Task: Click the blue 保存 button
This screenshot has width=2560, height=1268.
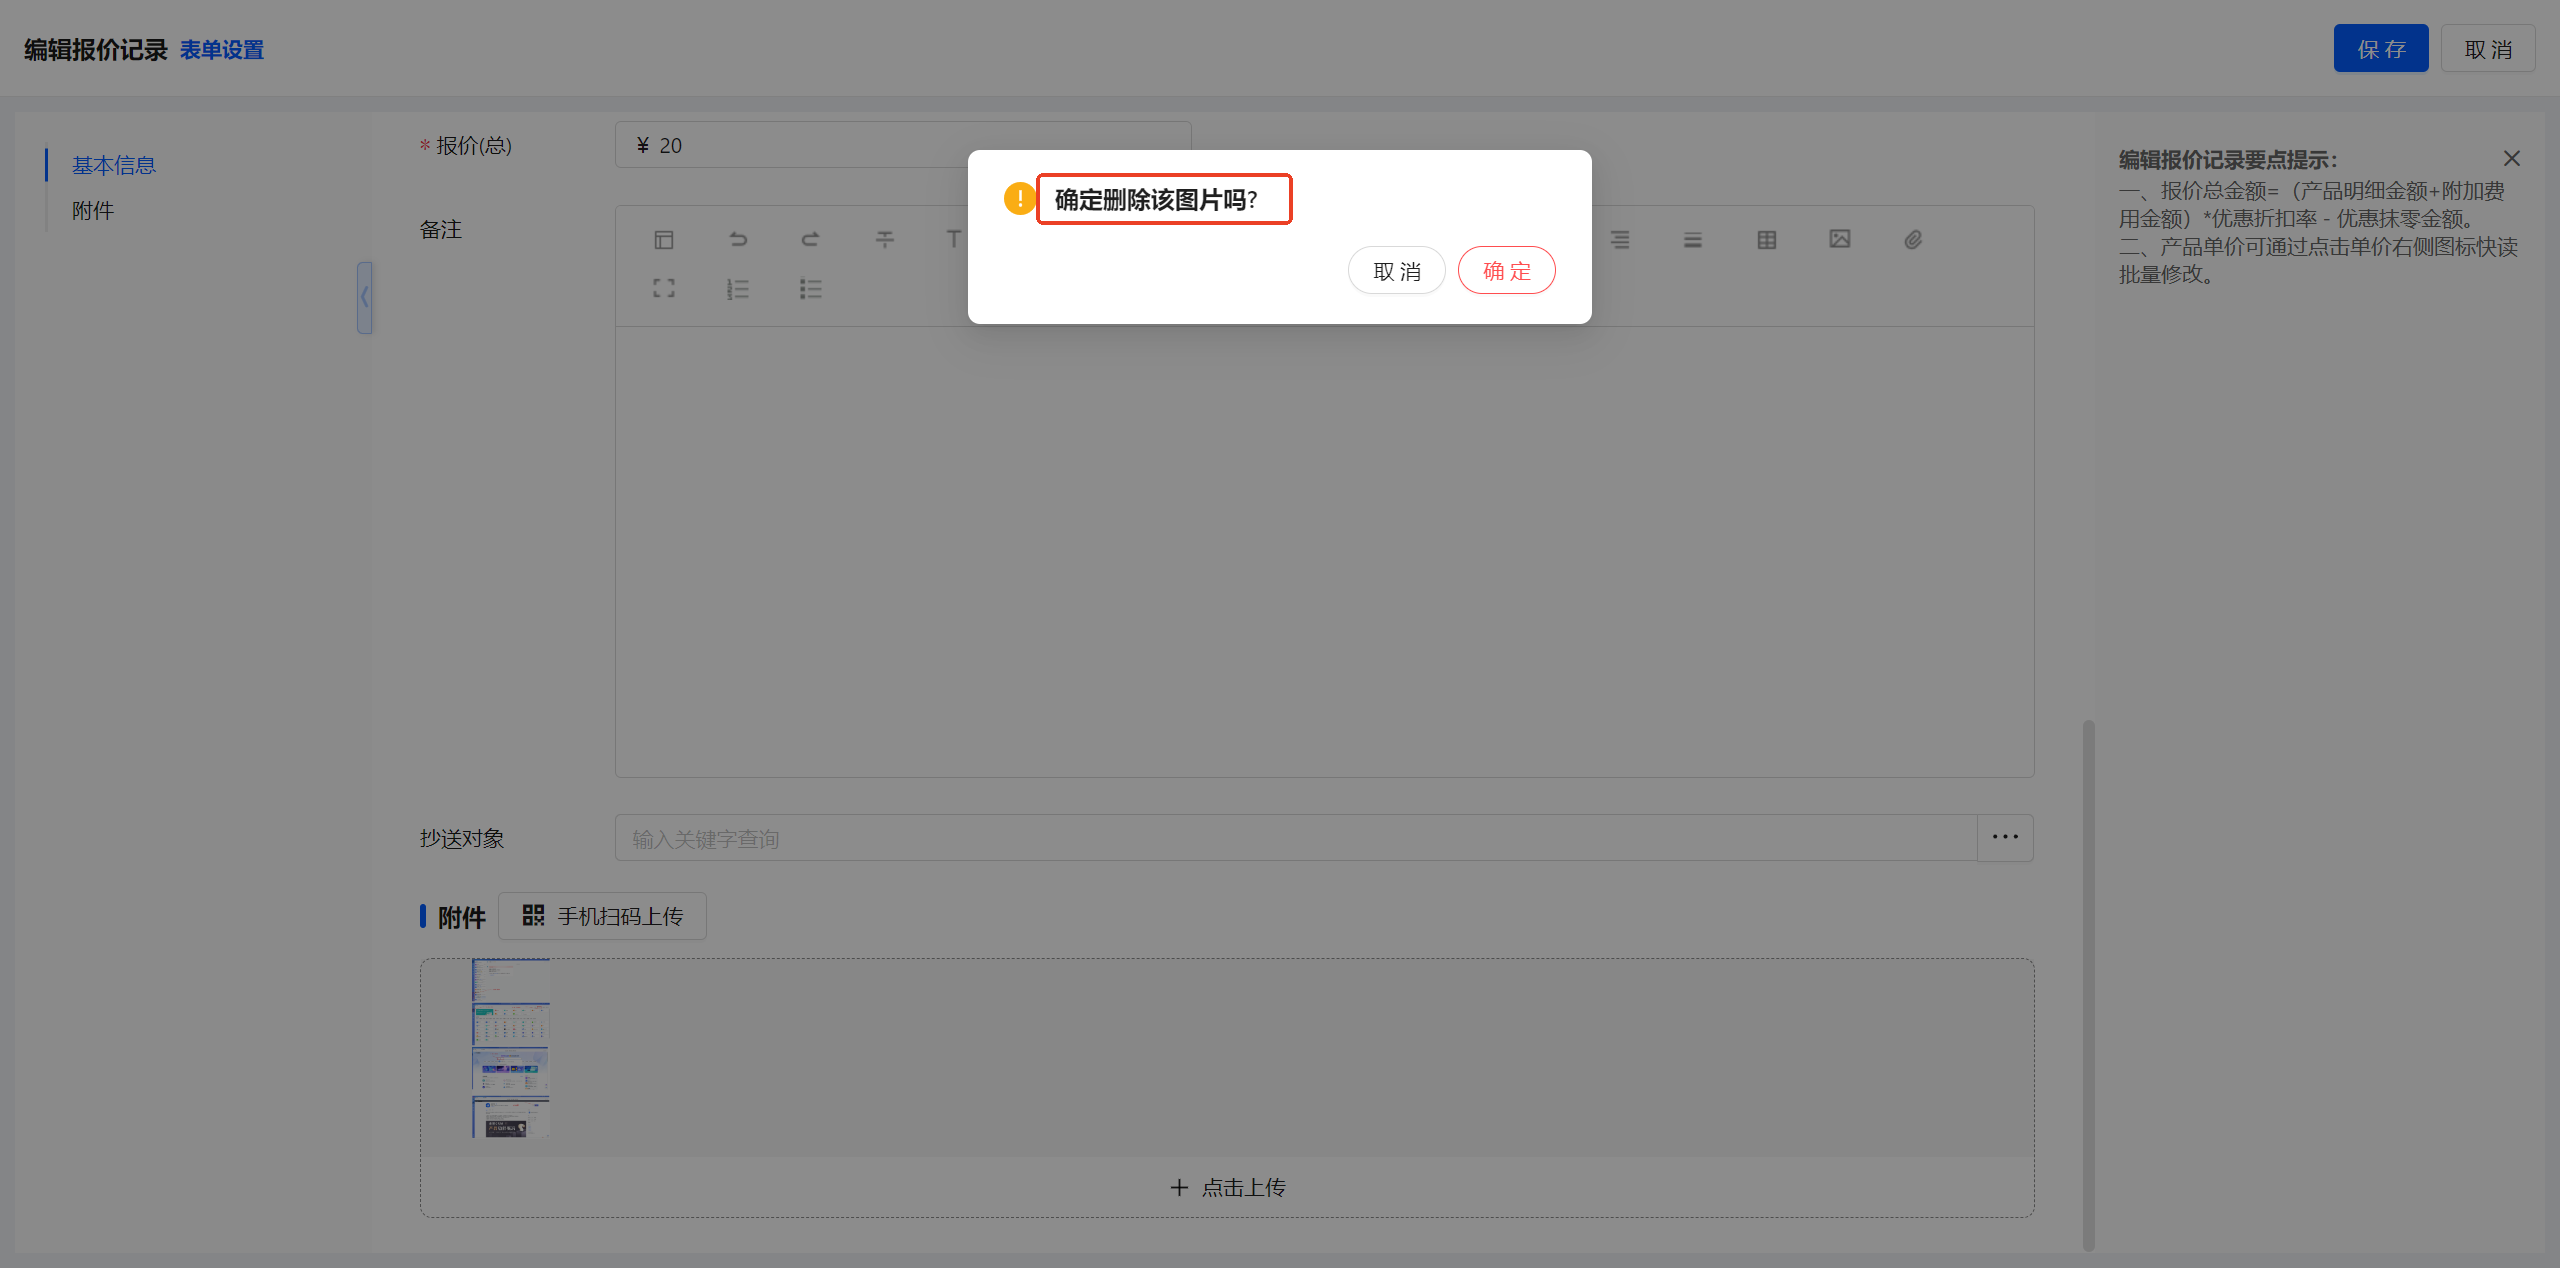Action: (2381, 49)
